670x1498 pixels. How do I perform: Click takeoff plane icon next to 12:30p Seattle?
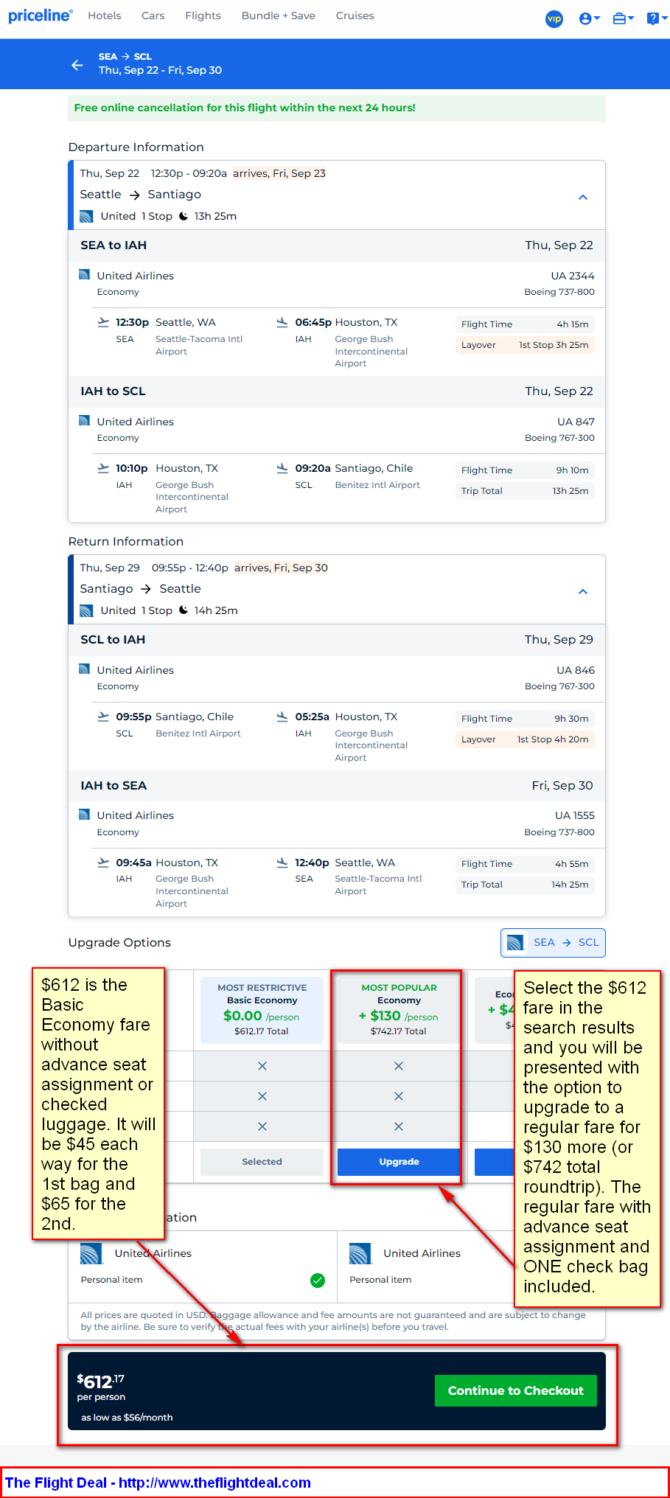(x=103, y=322)
